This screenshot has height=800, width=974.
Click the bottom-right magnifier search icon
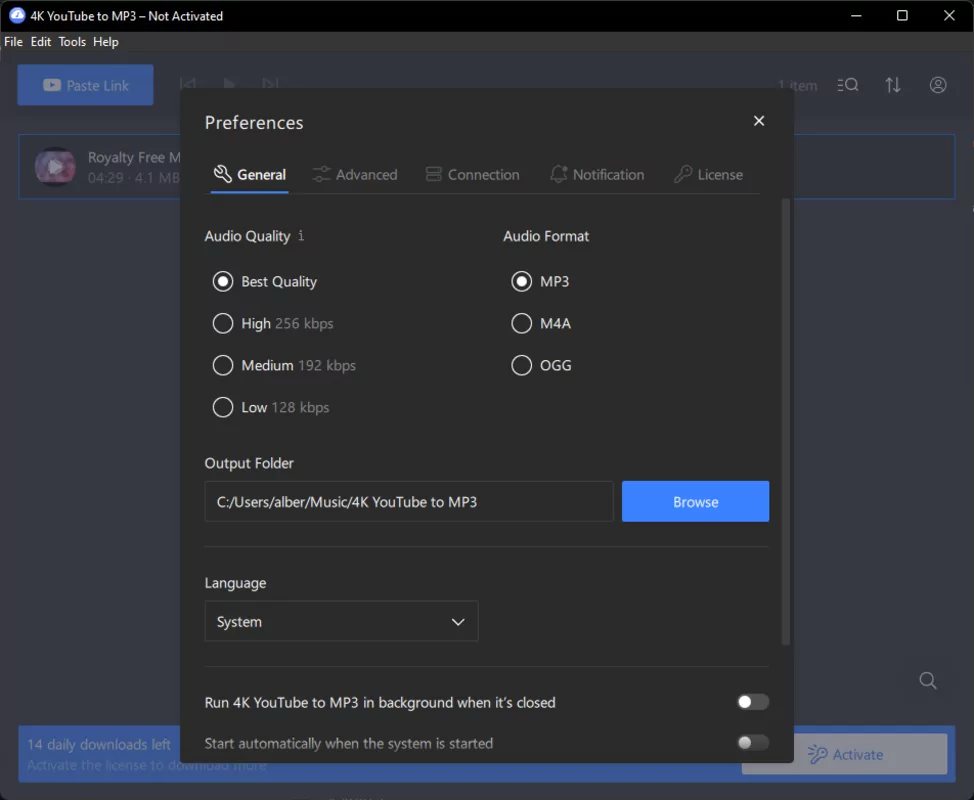[927, 680]
